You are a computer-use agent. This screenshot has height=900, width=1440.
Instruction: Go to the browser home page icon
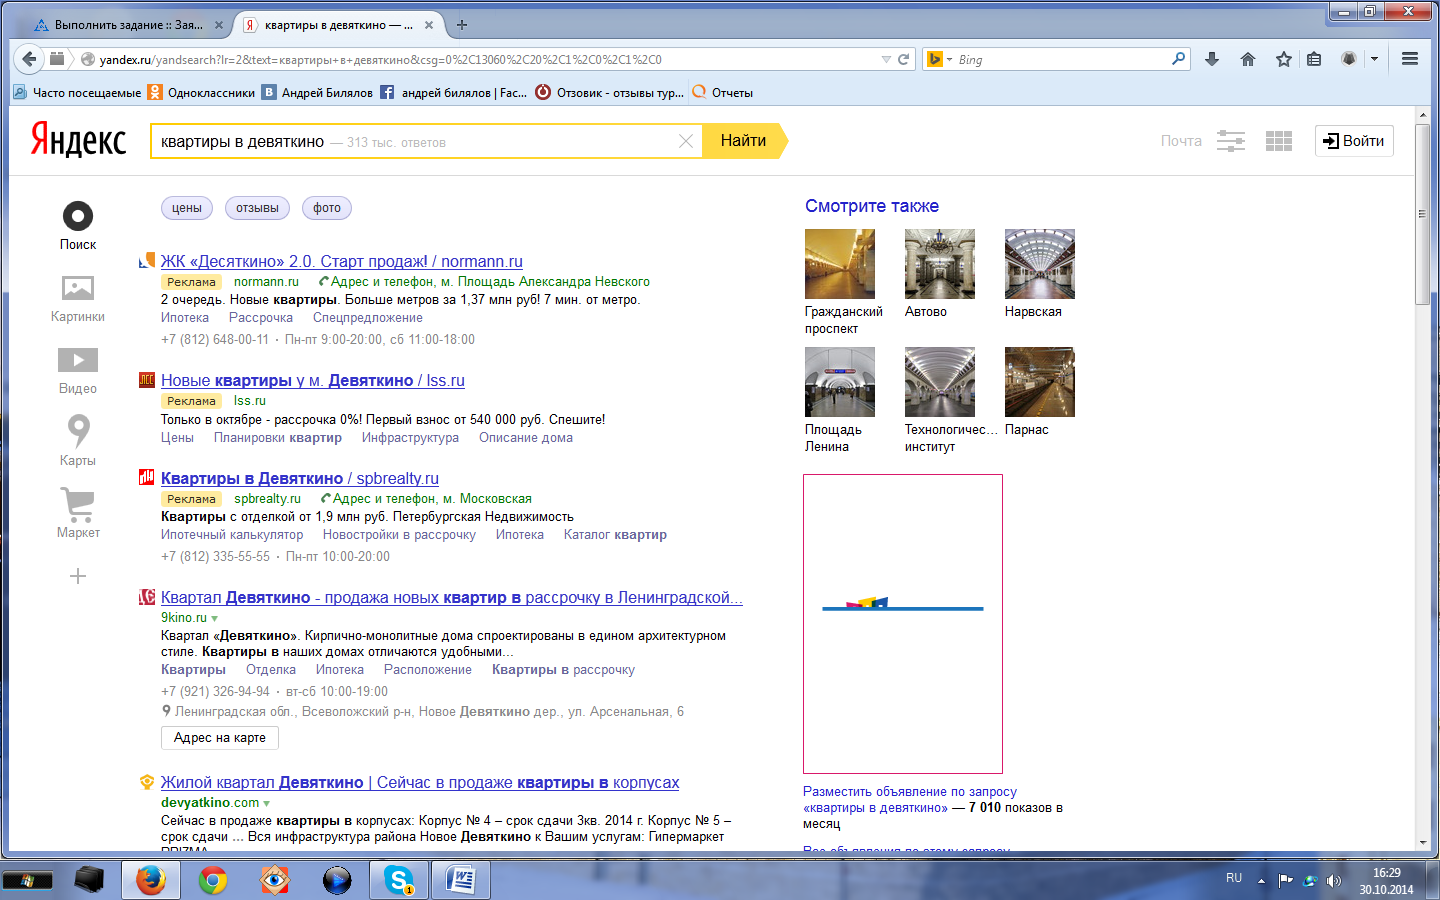(1248, 59)
